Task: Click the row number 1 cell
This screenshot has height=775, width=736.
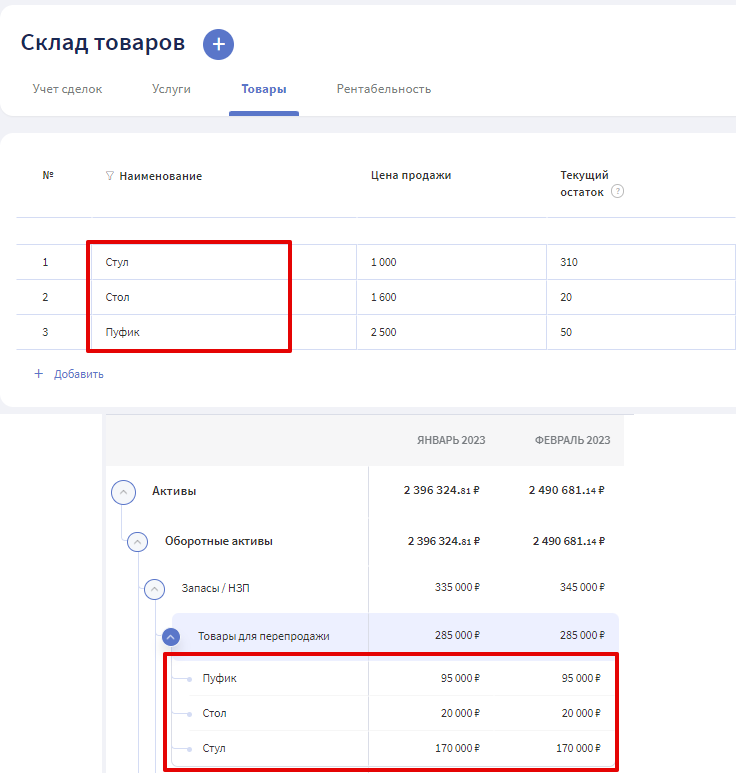Action: click(45, 262)
